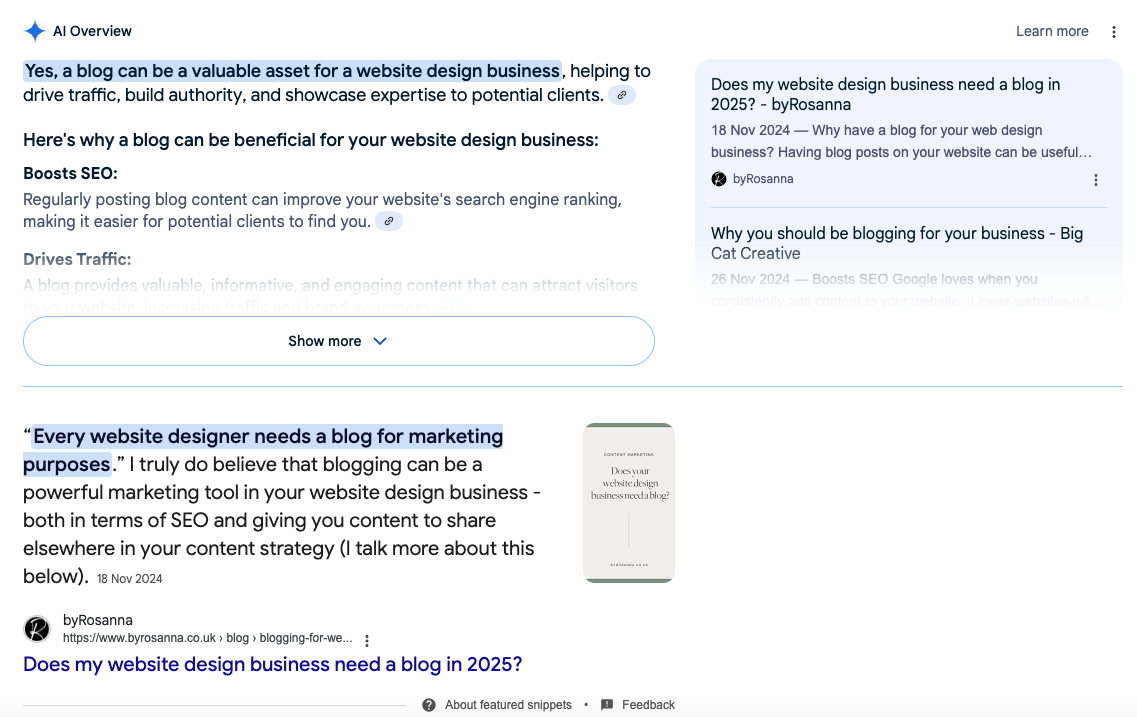
Task: Open the AI Overview three-dot options menu
Action: pyautogui.click(x=1114, y=32)
